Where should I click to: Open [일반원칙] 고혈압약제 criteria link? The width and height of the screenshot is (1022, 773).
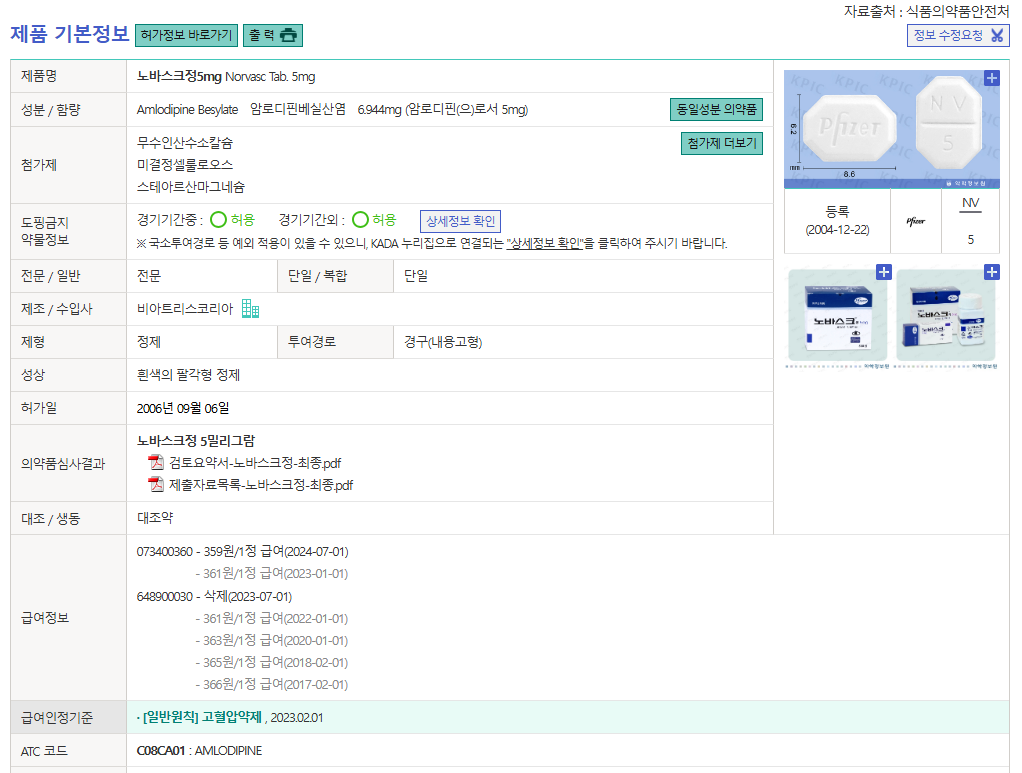coord(202,718)
